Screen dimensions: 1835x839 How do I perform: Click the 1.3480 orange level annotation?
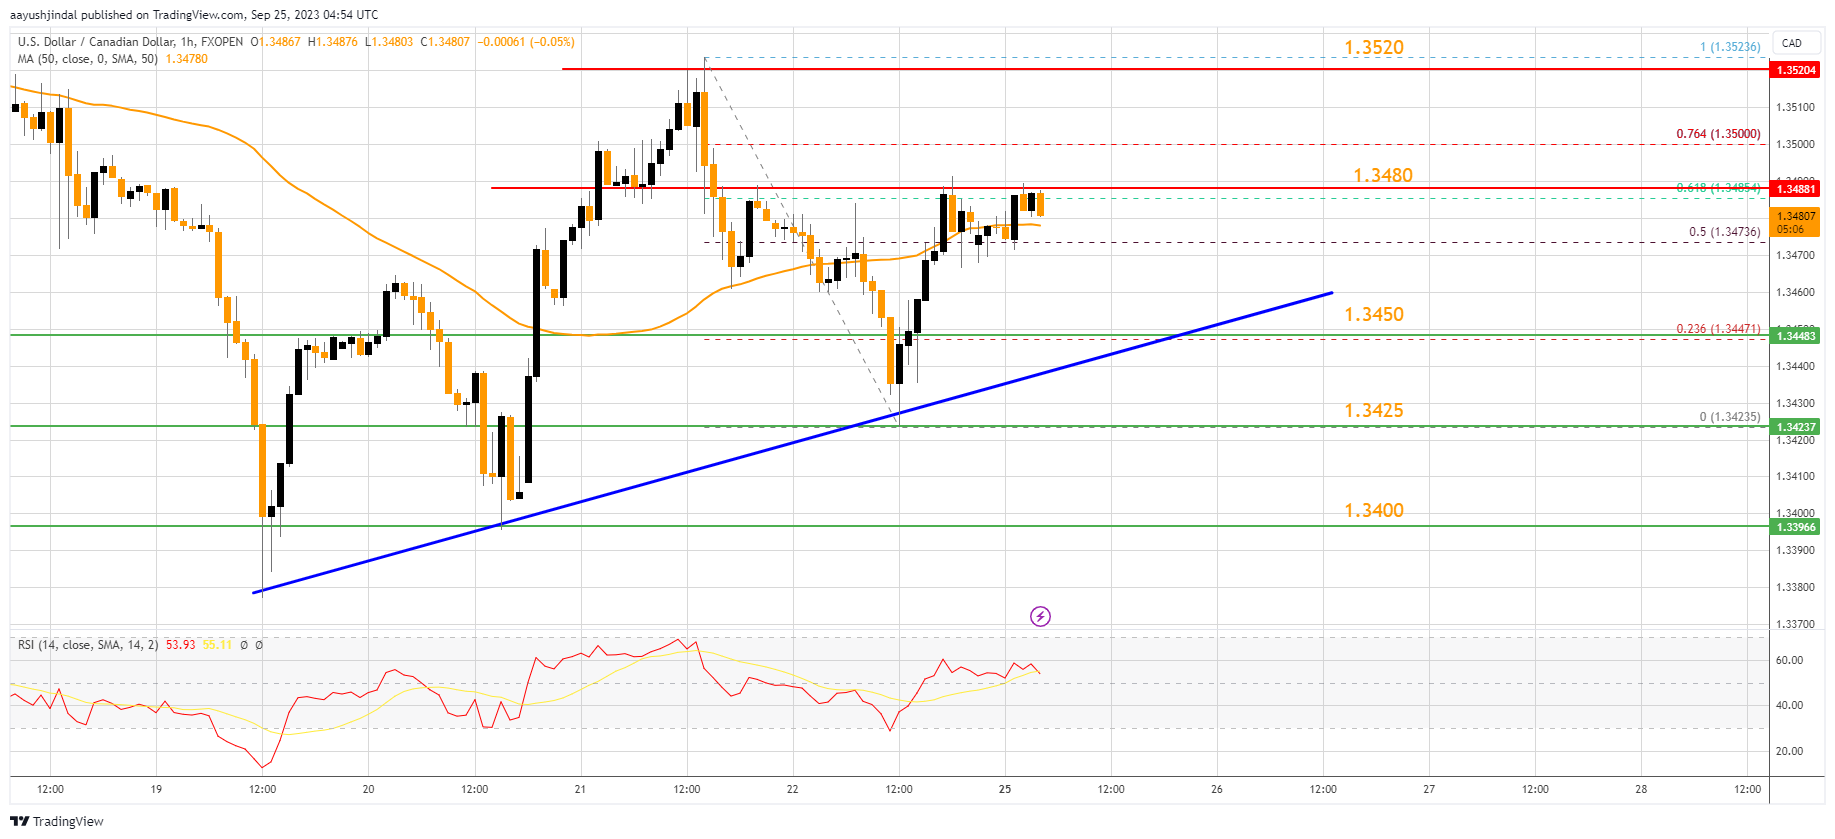(1383, 175)
